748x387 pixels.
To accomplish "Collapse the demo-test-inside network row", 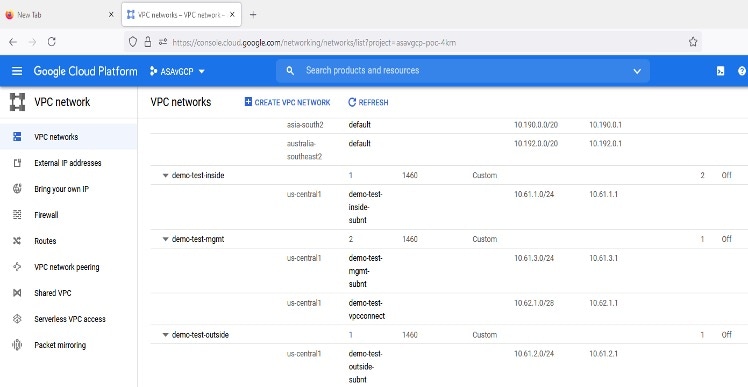I will click(x=166, y=176).
